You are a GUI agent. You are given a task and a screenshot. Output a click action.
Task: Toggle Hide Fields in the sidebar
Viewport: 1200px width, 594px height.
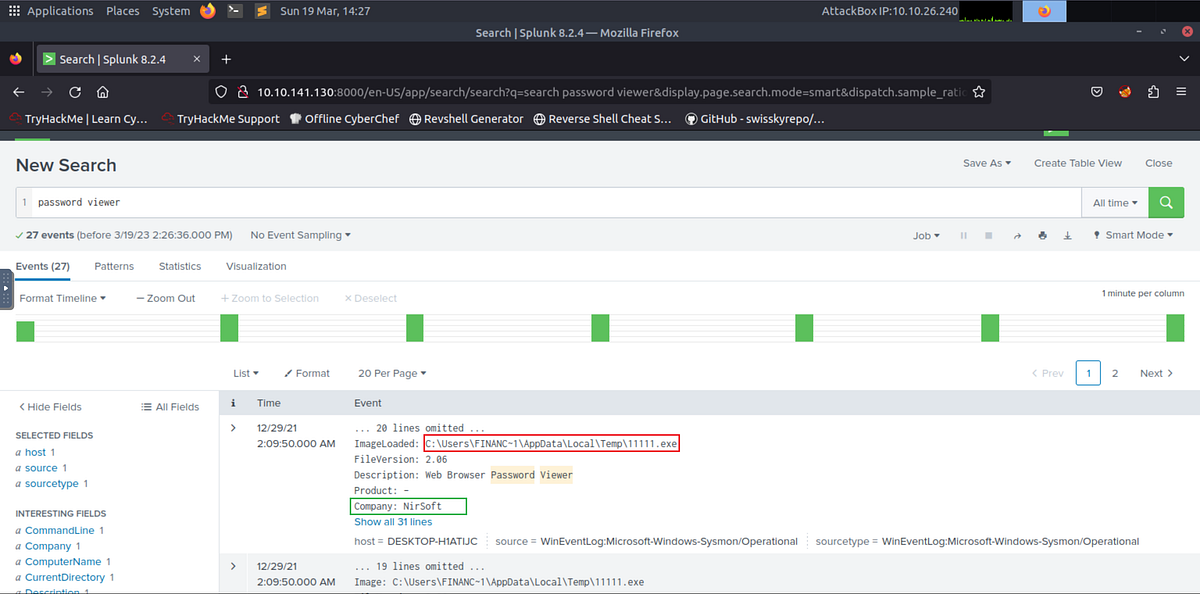[x=49, y=406]
